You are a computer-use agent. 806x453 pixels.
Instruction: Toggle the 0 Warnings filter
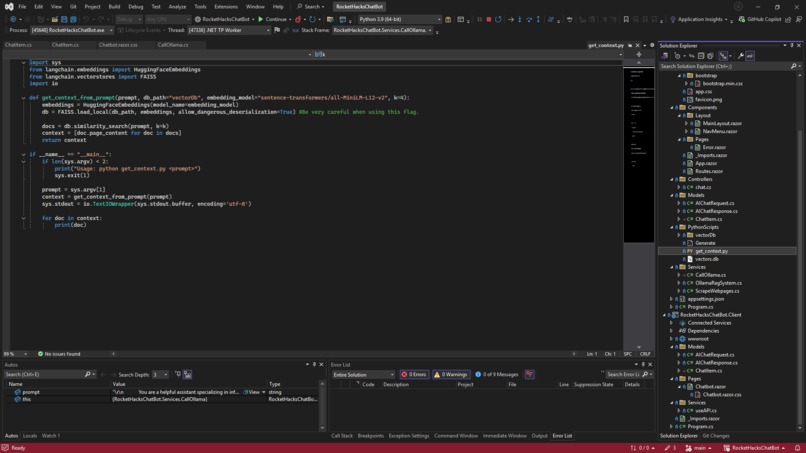pyautogui.click(x=451, y=374)
